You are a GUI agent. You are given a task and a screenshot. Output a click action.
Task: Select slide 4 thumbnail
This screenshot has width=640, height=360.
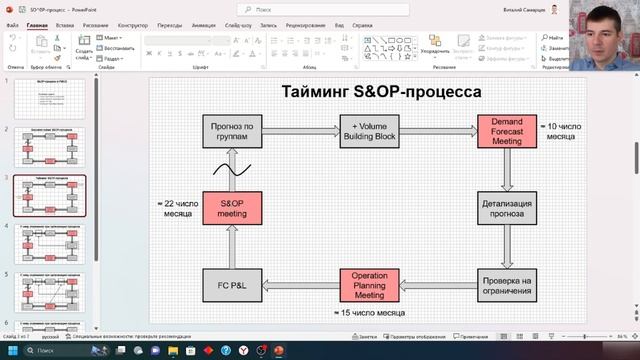pos(50,244)
